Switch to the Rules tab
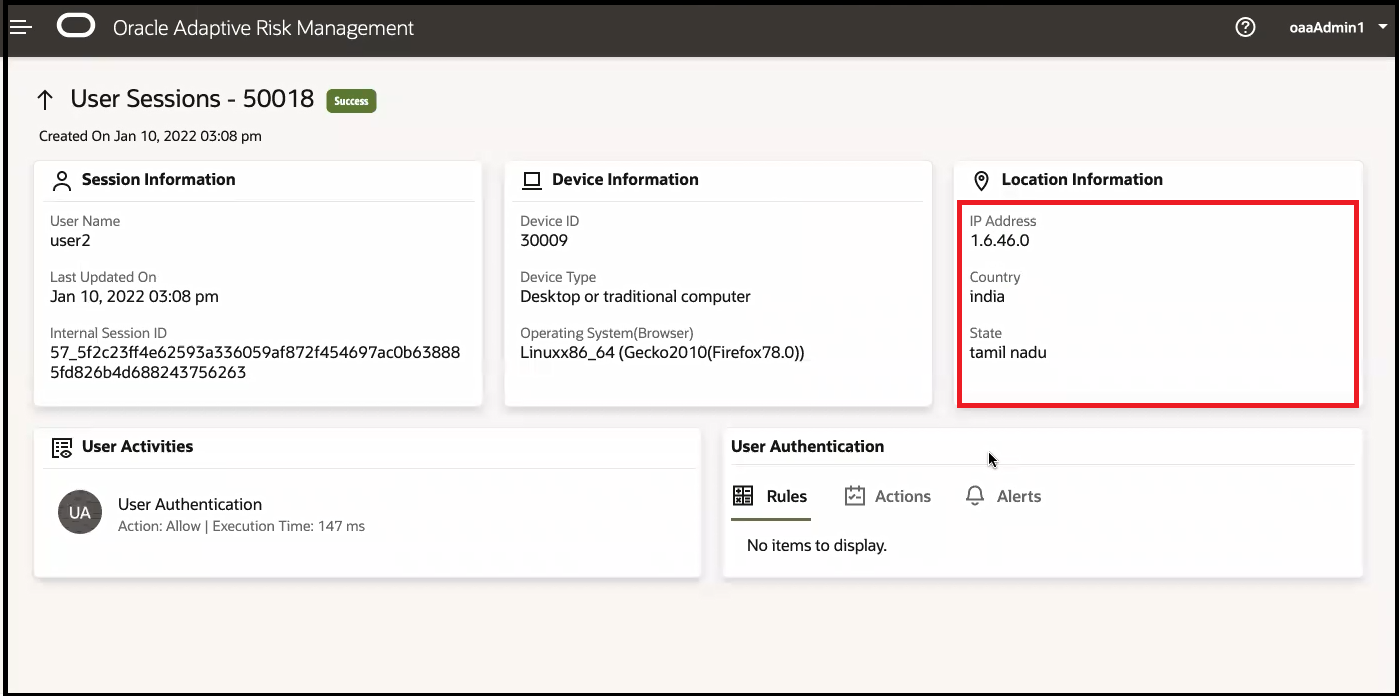Screen dimensions: 1399x696 [x=770, y=496]
